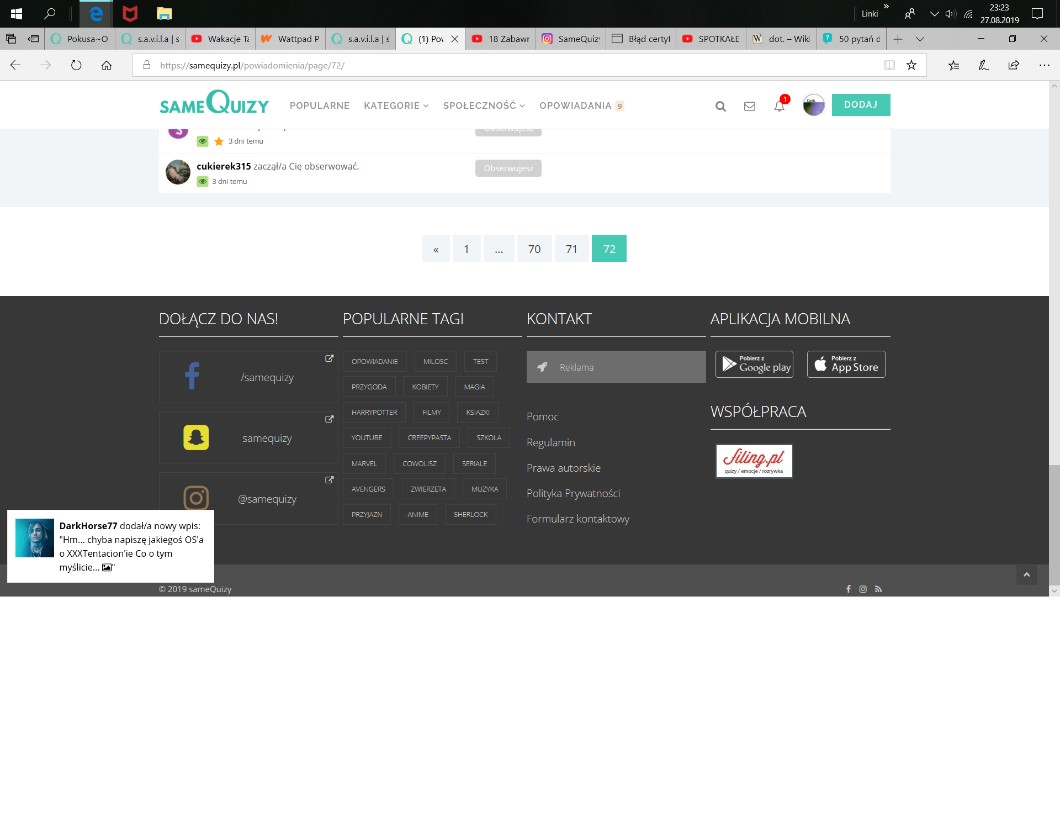
Task: Open the Regulamin footer link
Action: coord(551,442)
